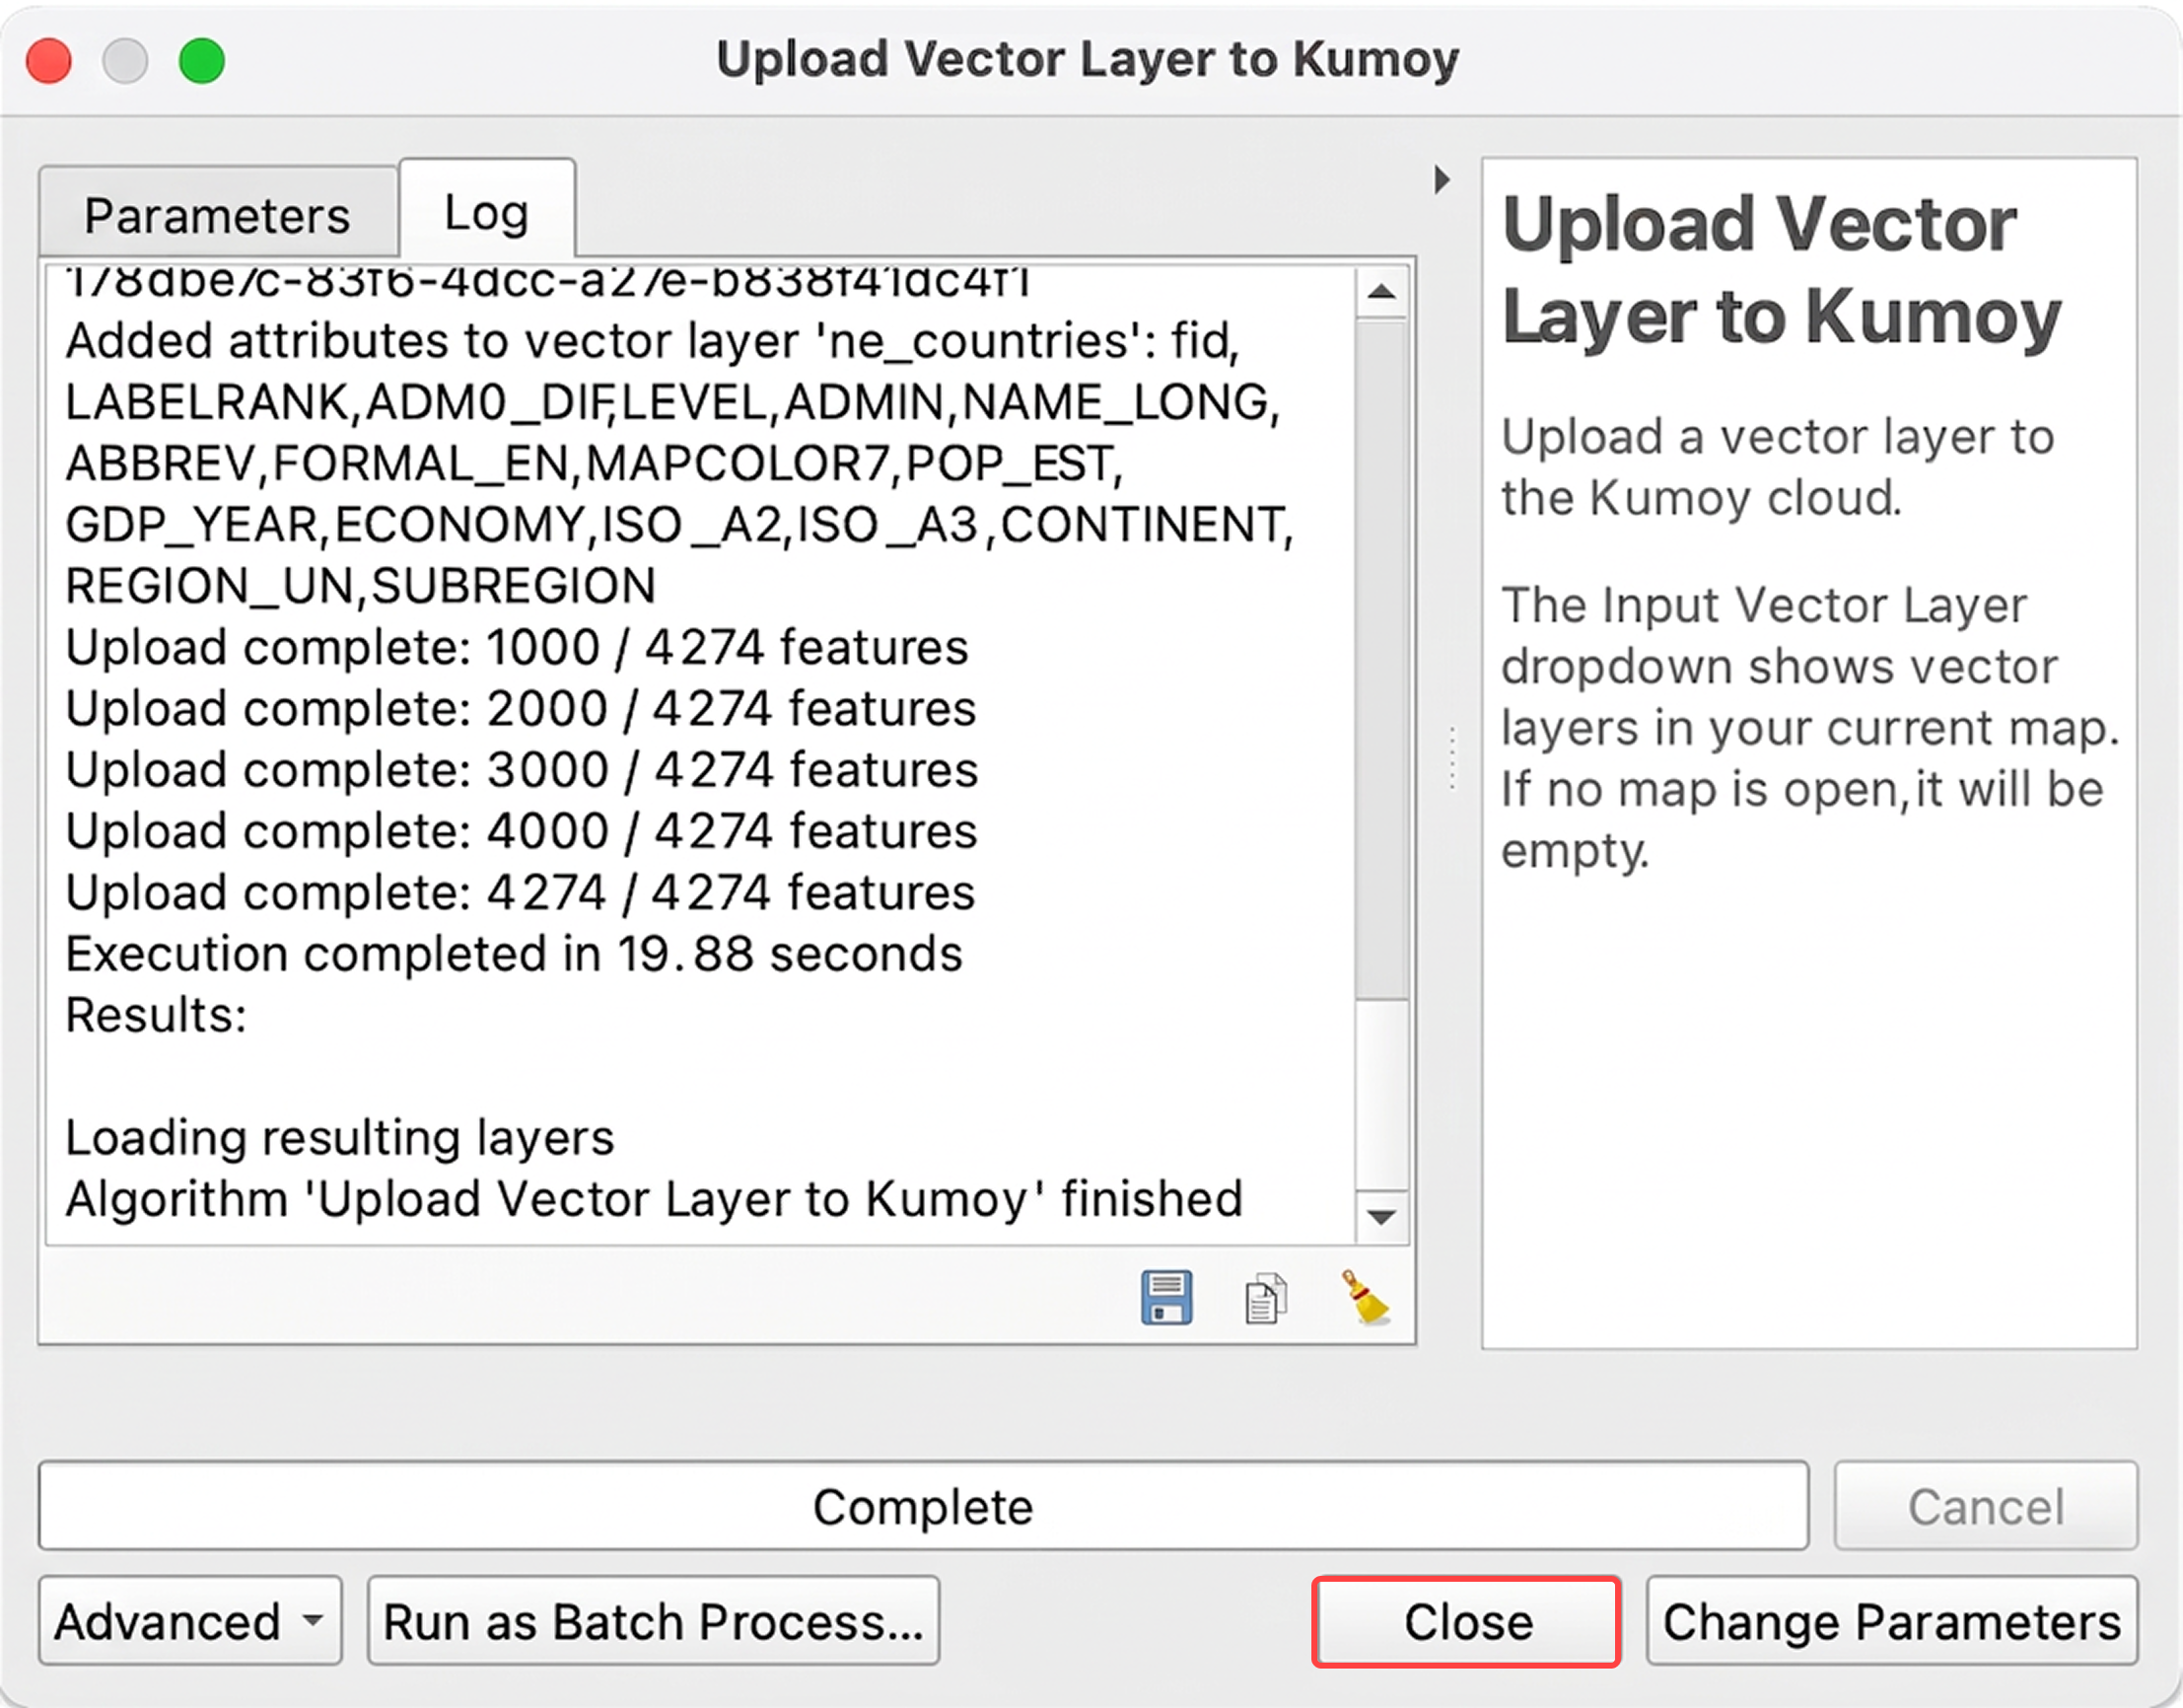Click the scrollbar down arrow
The image size is (2183, 1708).
[x=1384, y=1218]
